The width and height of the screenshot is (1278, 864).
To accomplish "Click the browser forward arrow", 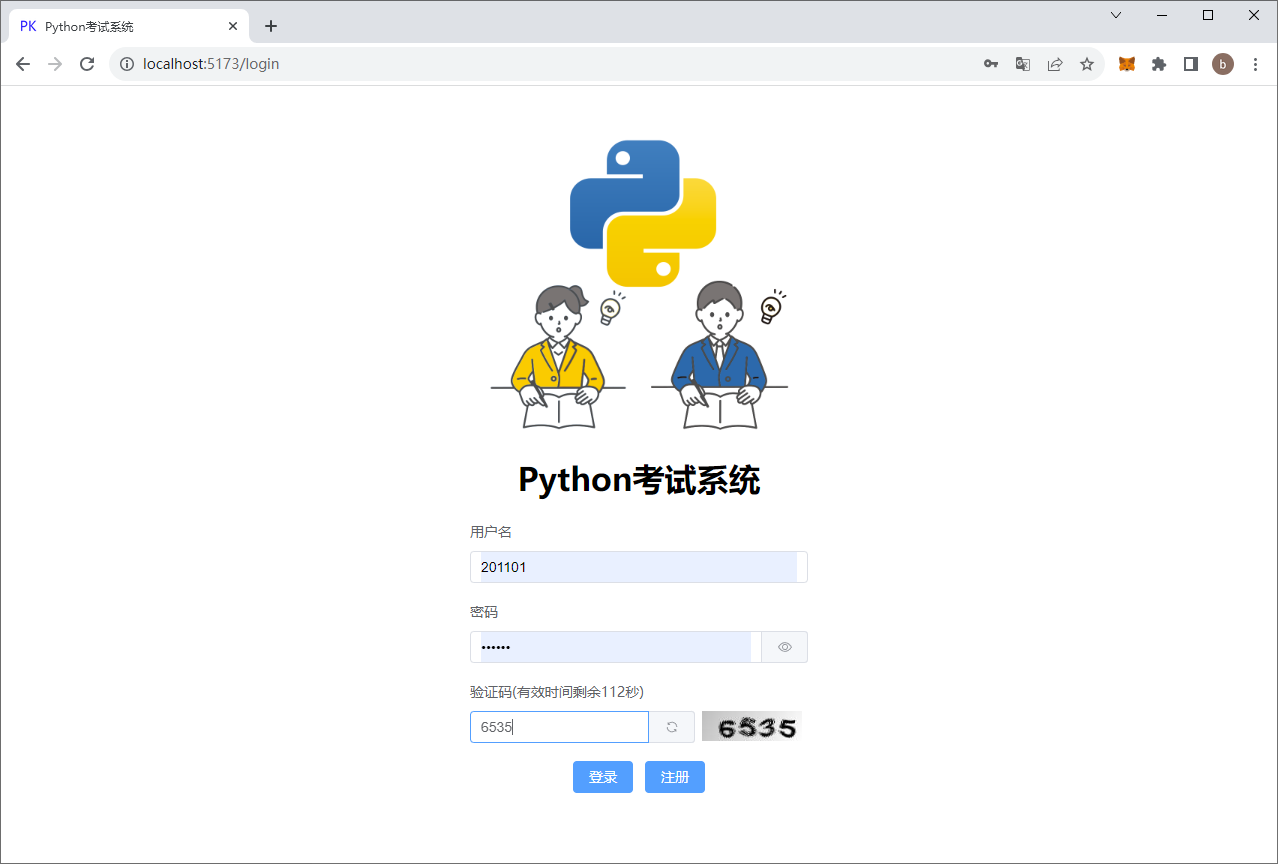I will point(55,64).
